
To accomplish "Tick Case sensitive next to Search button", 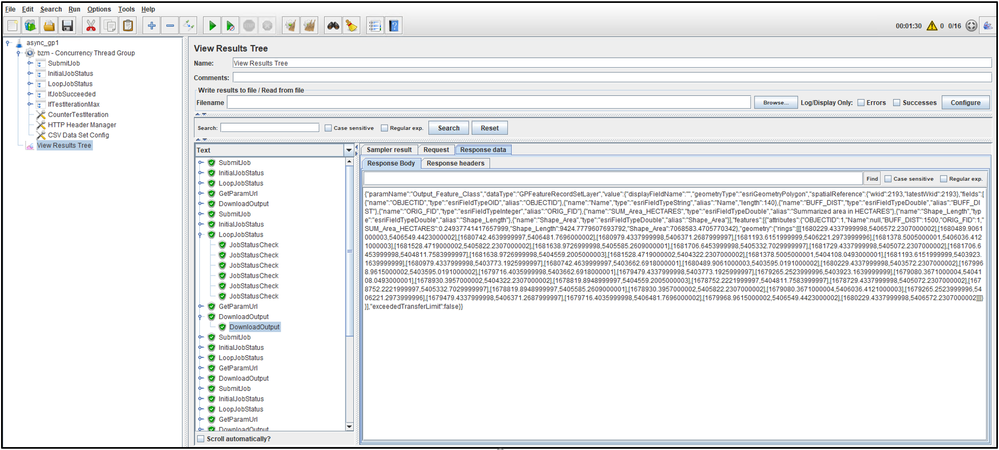I will click(328, 128).
